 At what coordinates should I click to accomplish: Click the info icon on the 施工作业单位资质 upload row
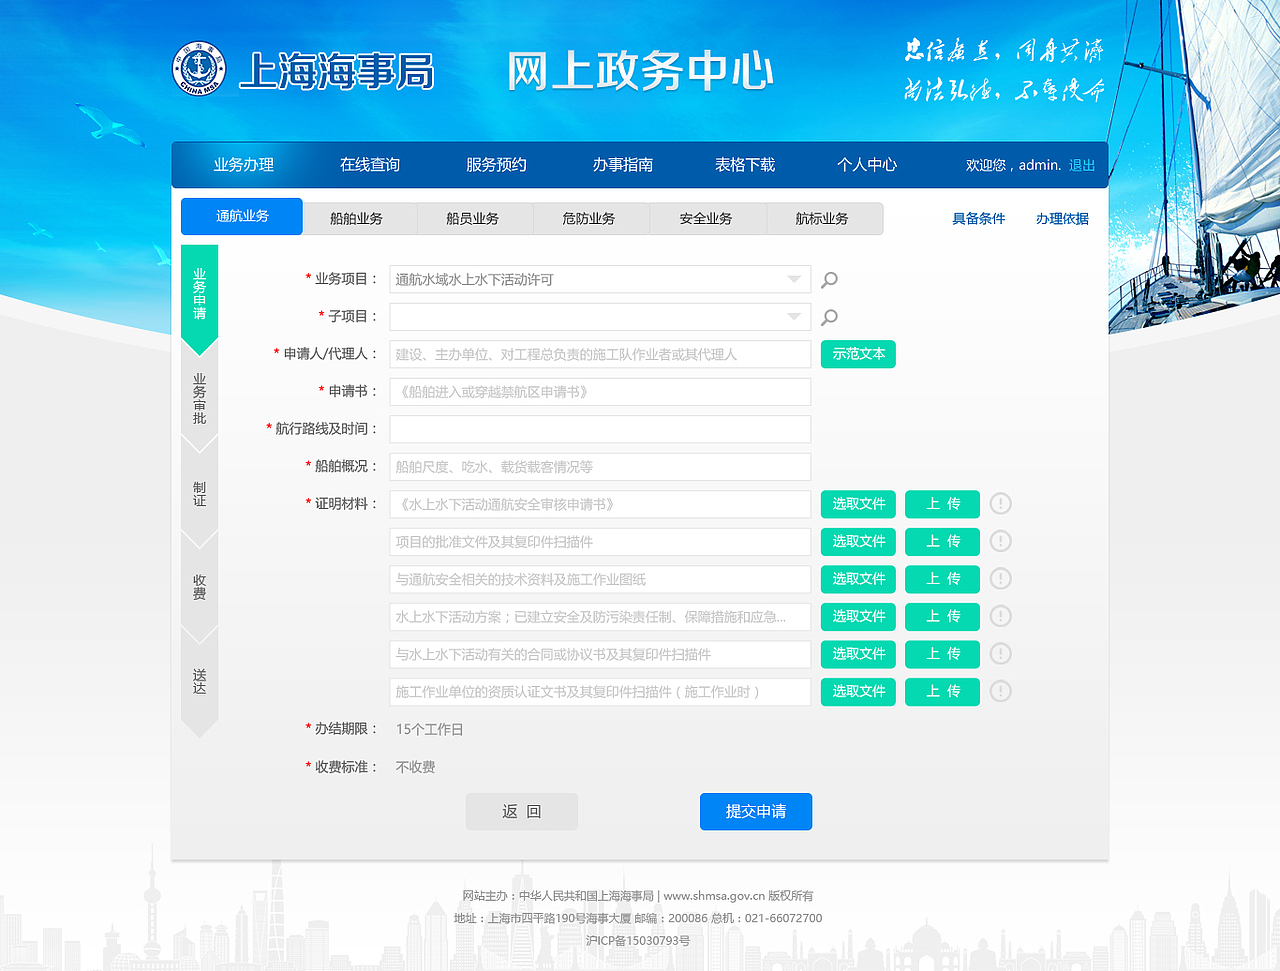tap(1000, 691)
